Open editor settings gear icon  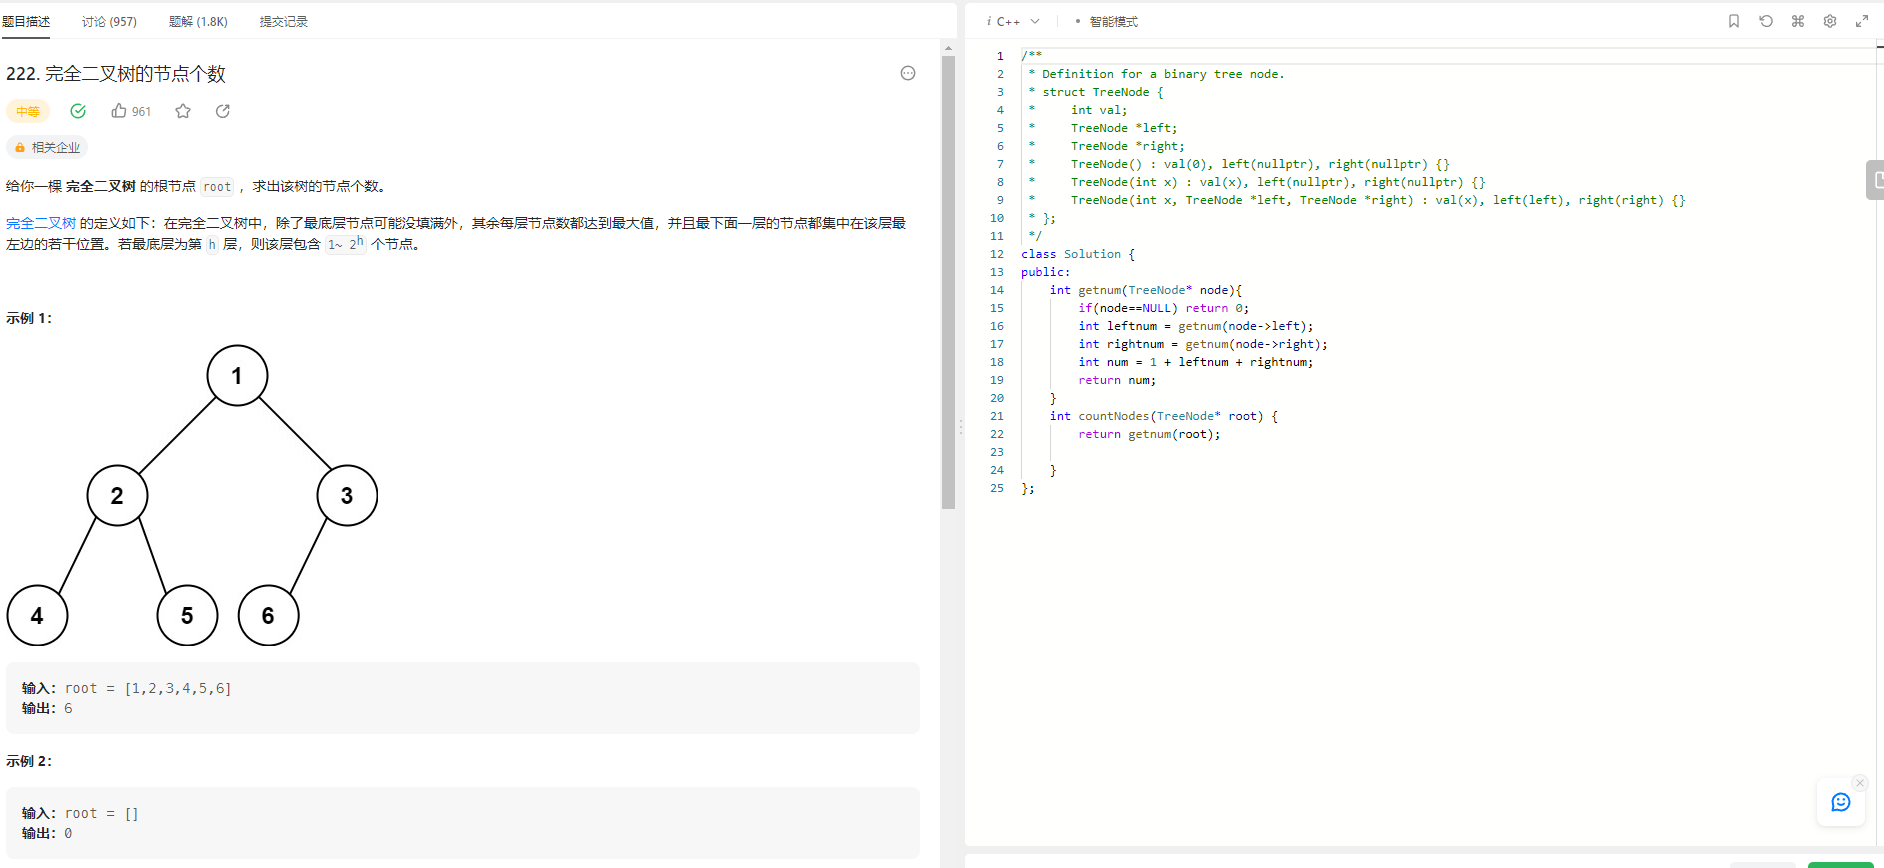[1830, 21]
